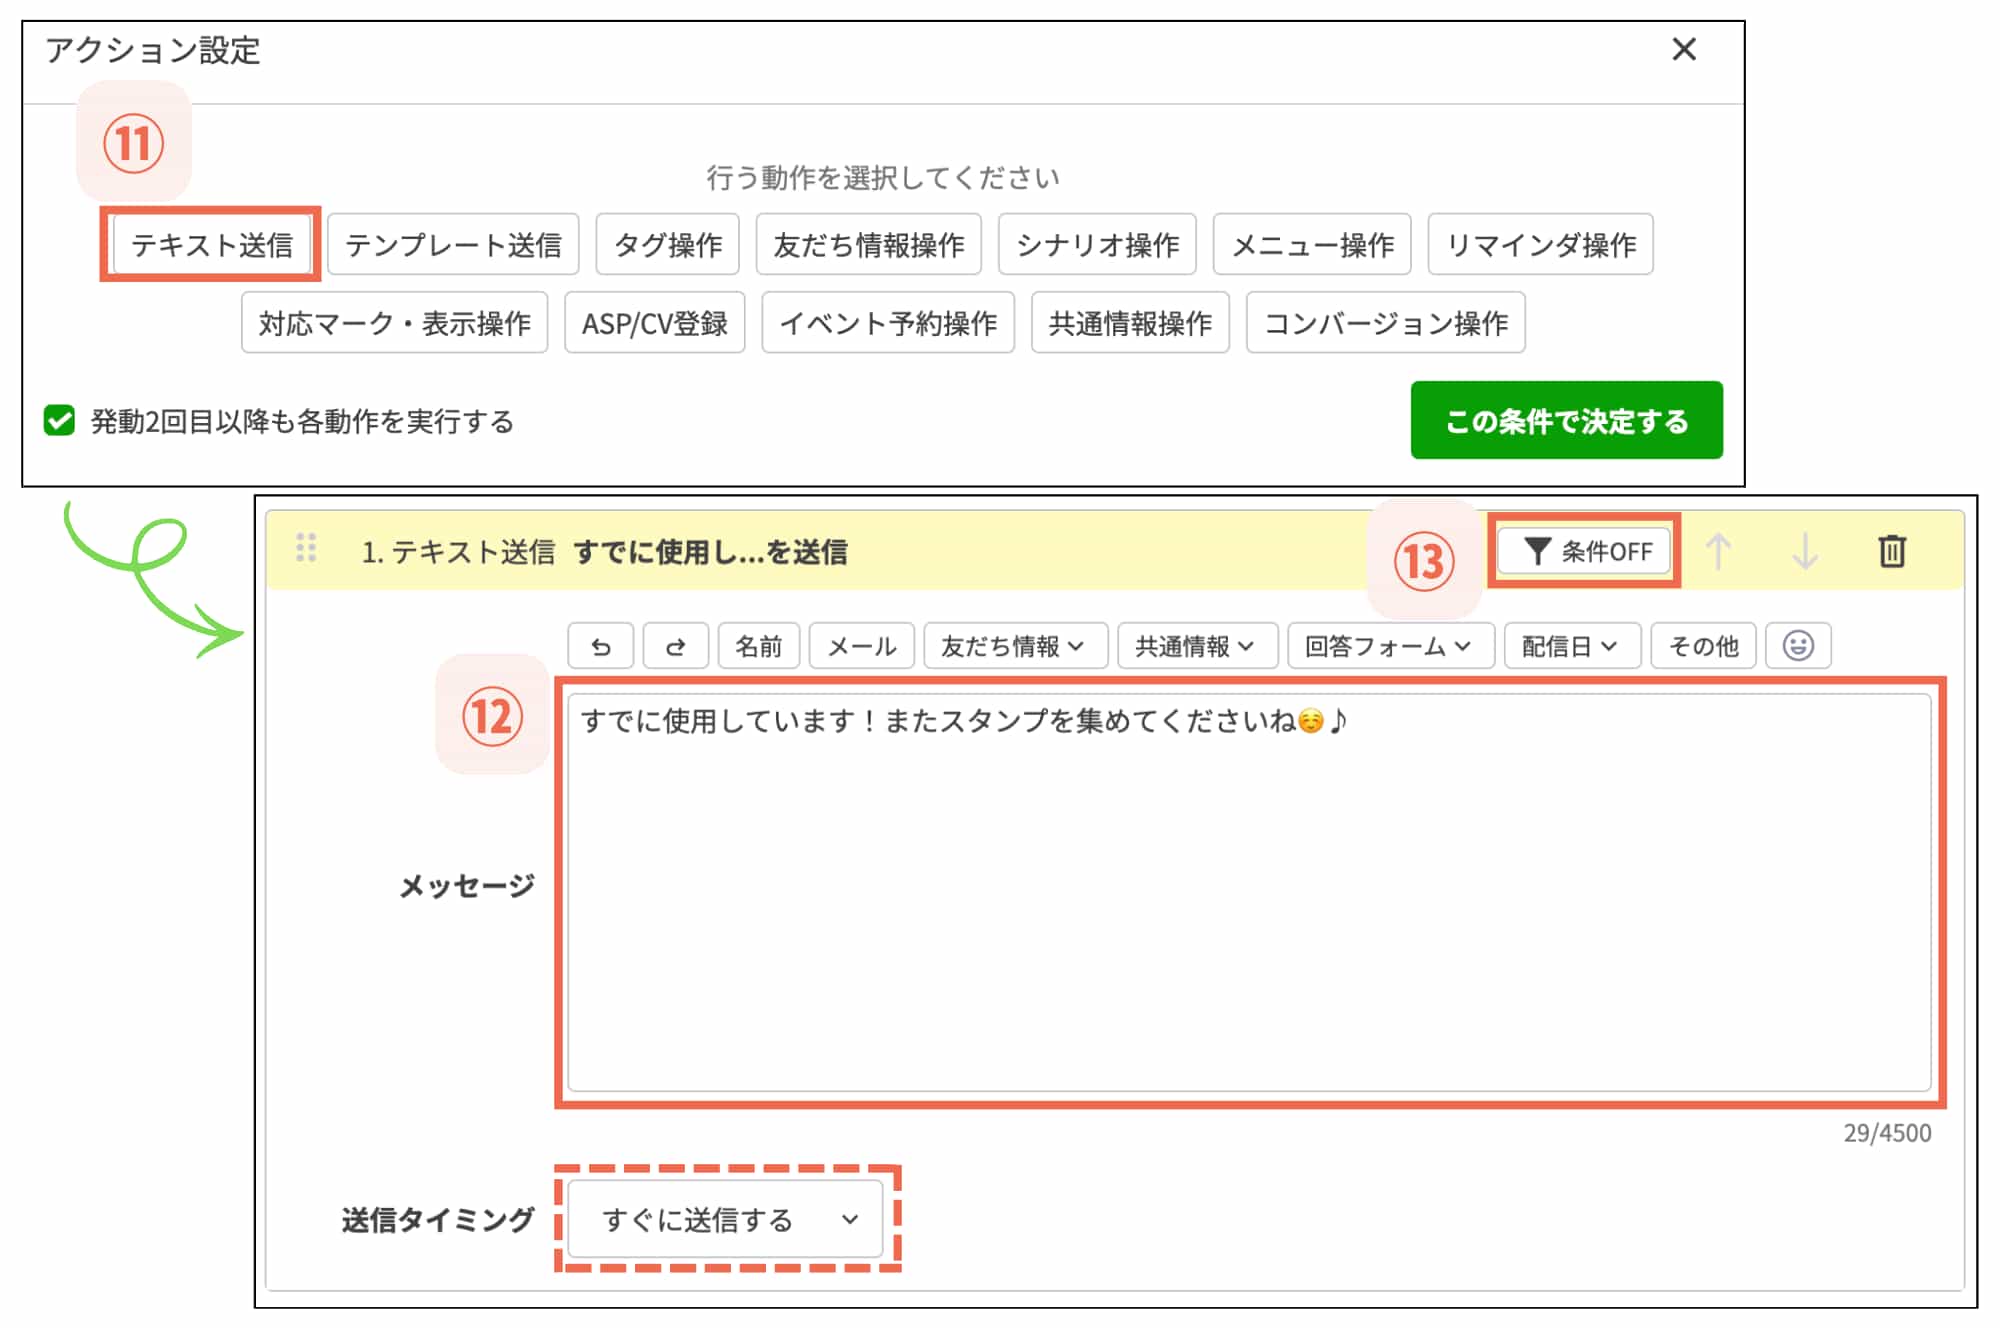Open the すぐに送信する timing dropdown
The width and height of the screenshot is (2000, 1328).
(725, 1219)
